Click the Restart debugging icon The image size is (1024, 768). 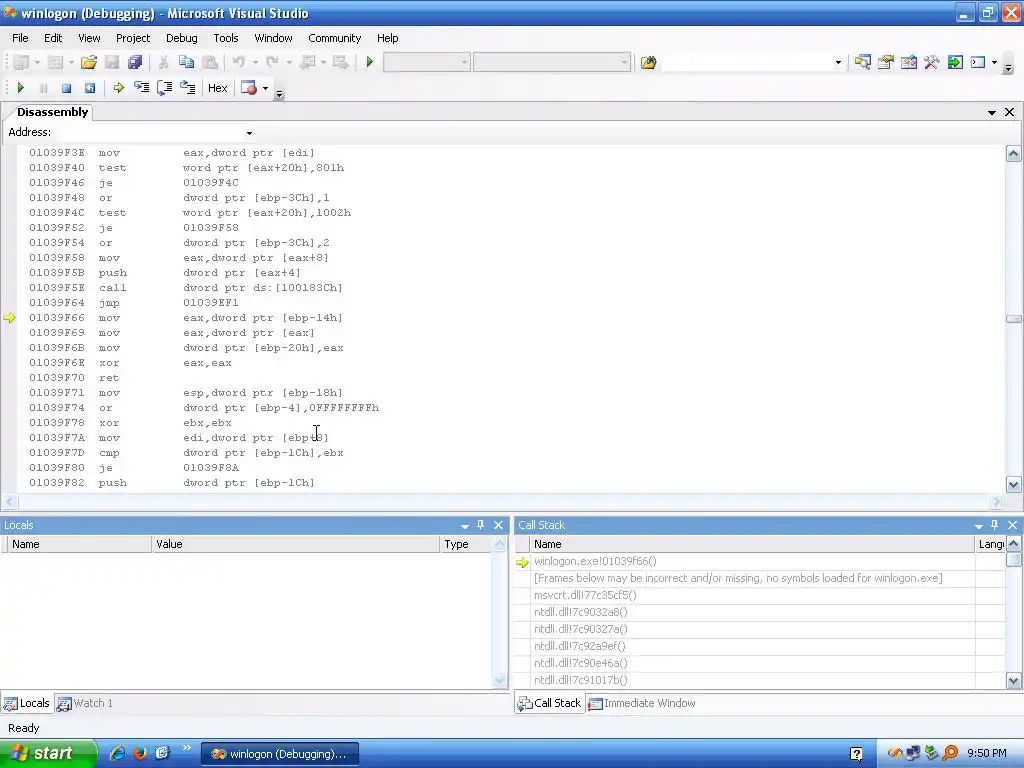pyautogui.click(x=90, y=88)
